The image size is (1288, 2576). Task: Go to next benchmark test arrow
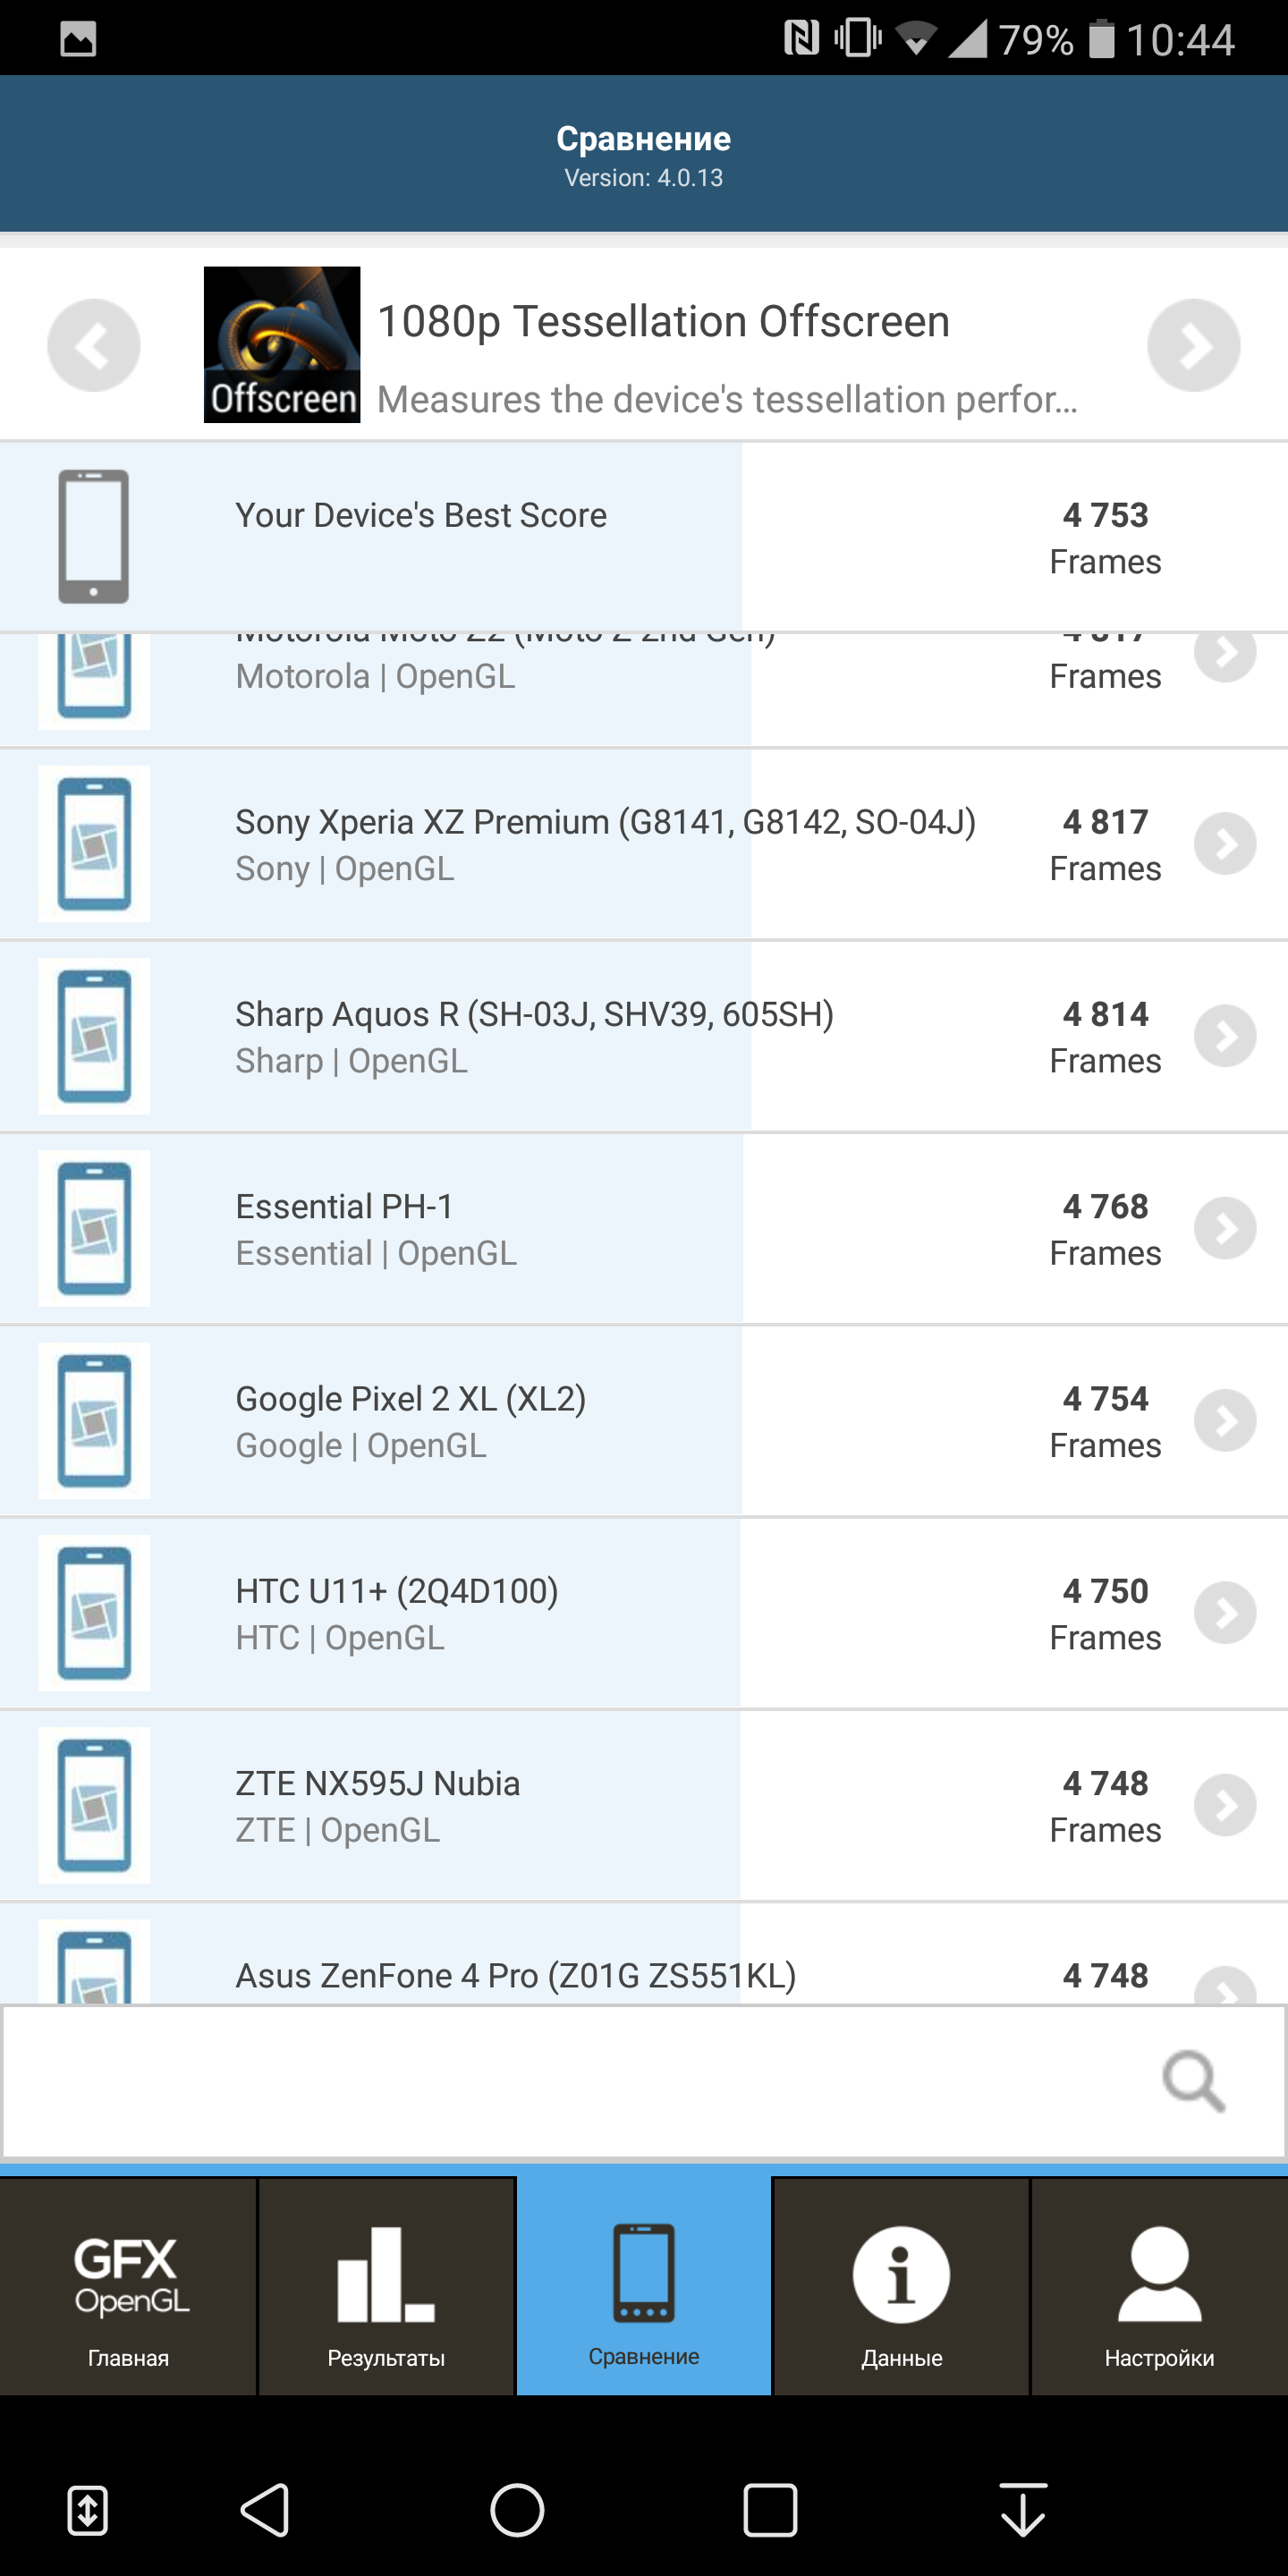pos(1194,345)
